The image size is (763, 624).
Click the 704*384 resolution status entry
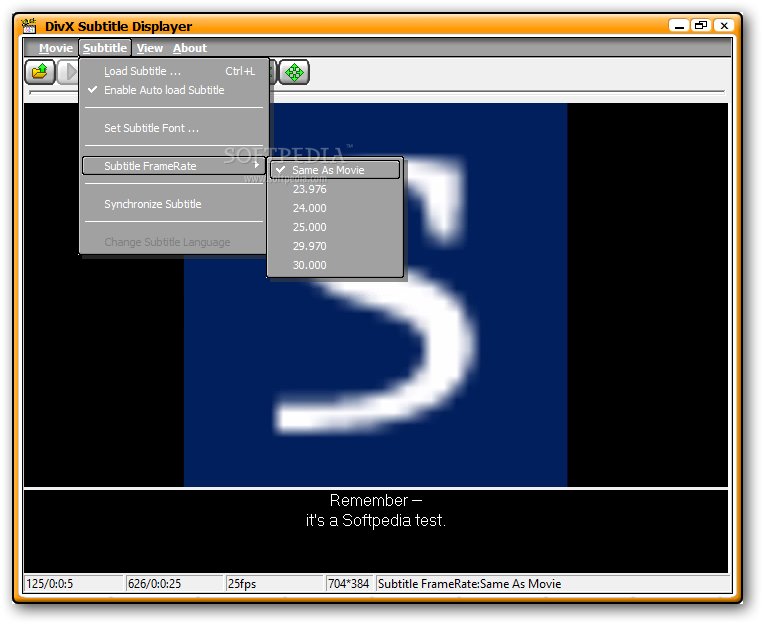pos(349,584)
